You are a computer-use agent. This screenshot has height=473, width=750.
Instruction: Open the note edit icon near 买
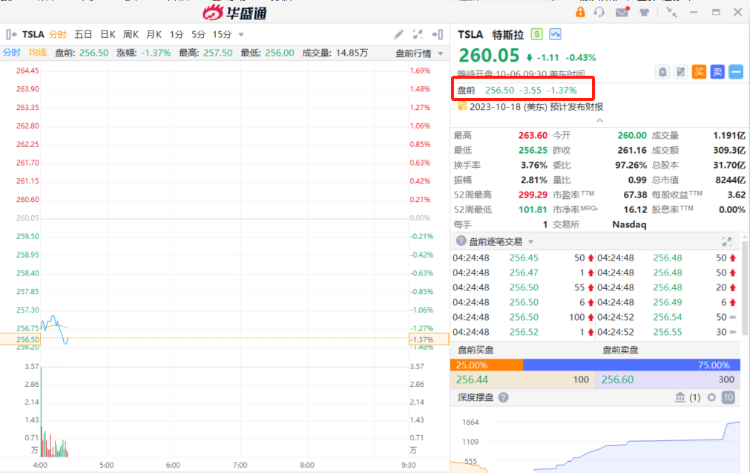(x=681, y=72)
